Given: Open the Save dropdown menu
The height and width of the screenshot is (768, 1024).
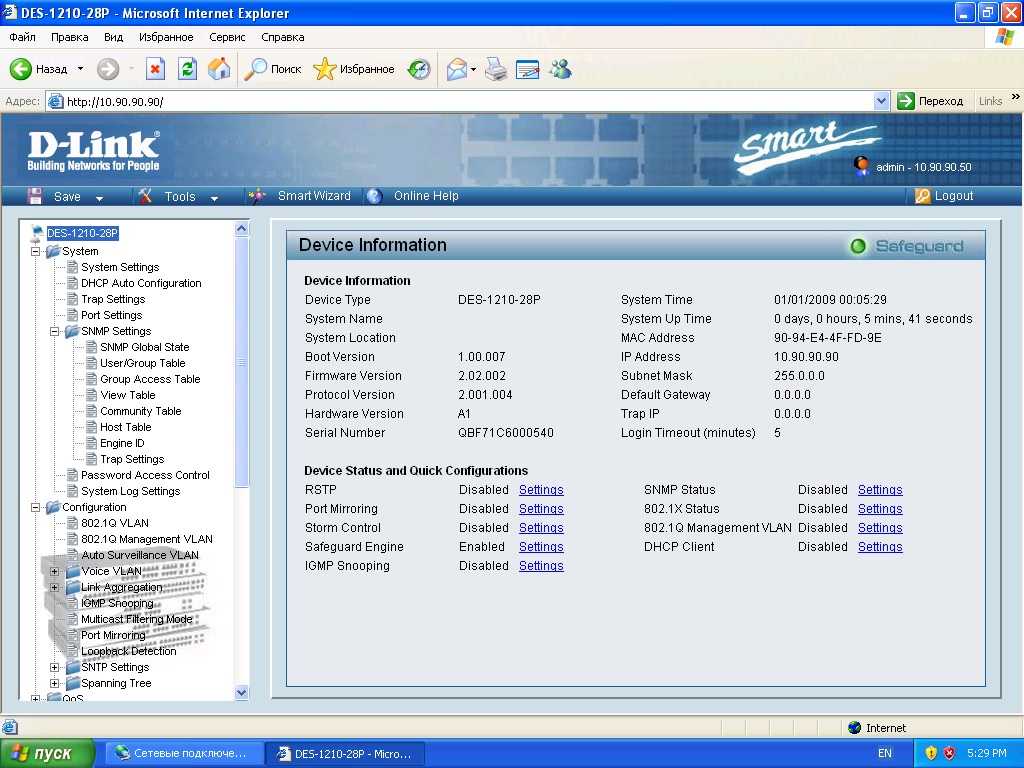Looking at the screenshot, I should click(x=67, y=197).
